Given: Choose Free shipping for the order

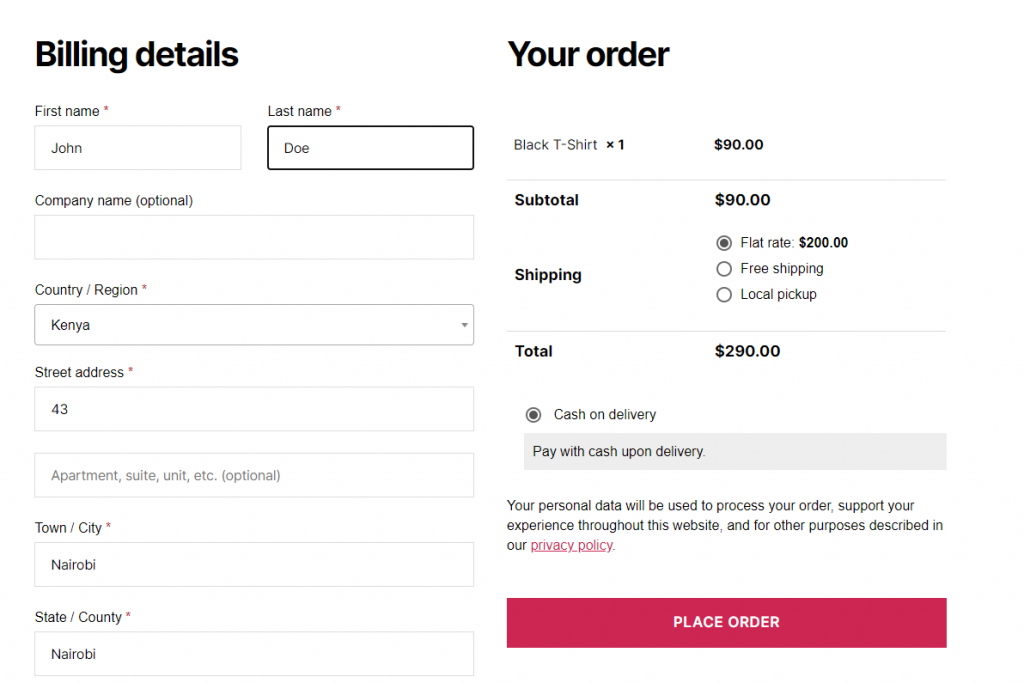Looking at the screenshot, I should (x=724, y=268).
